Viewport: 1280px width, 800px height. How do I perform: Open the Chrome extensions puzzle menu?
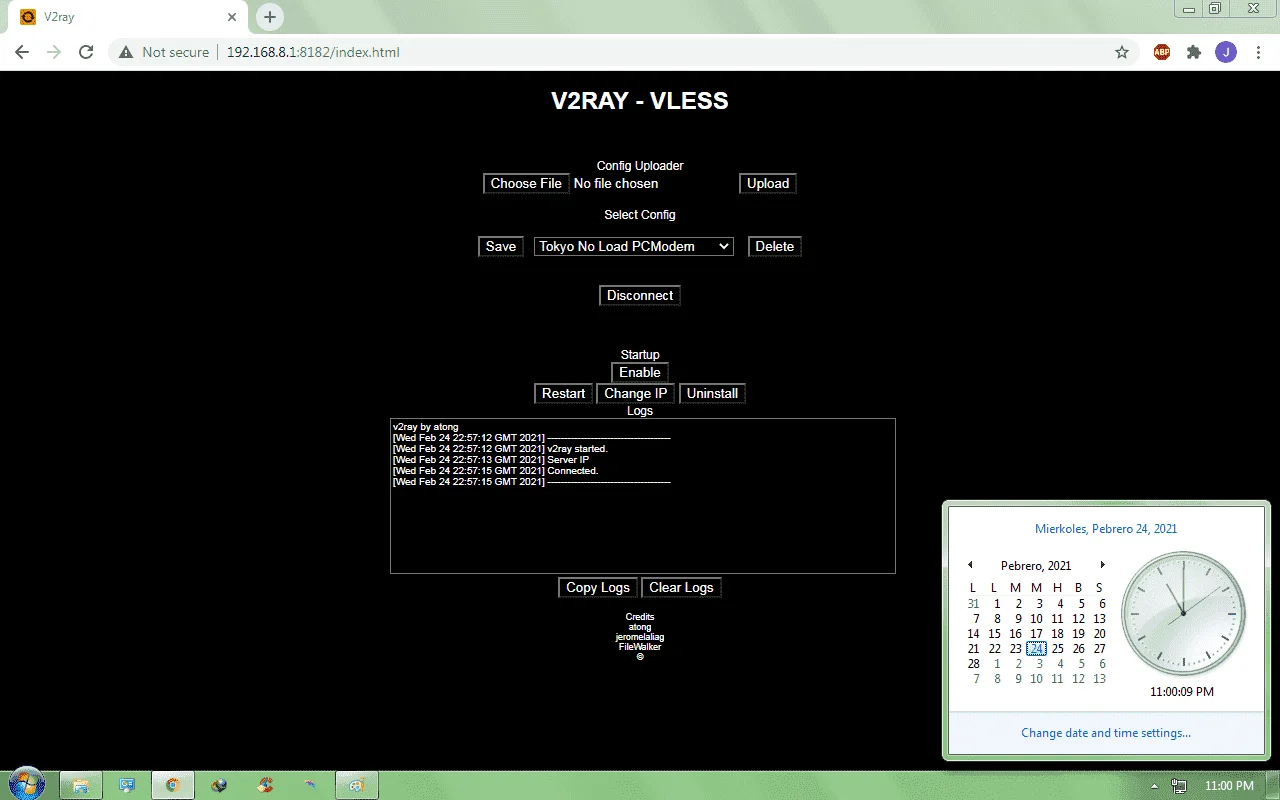1194,52
